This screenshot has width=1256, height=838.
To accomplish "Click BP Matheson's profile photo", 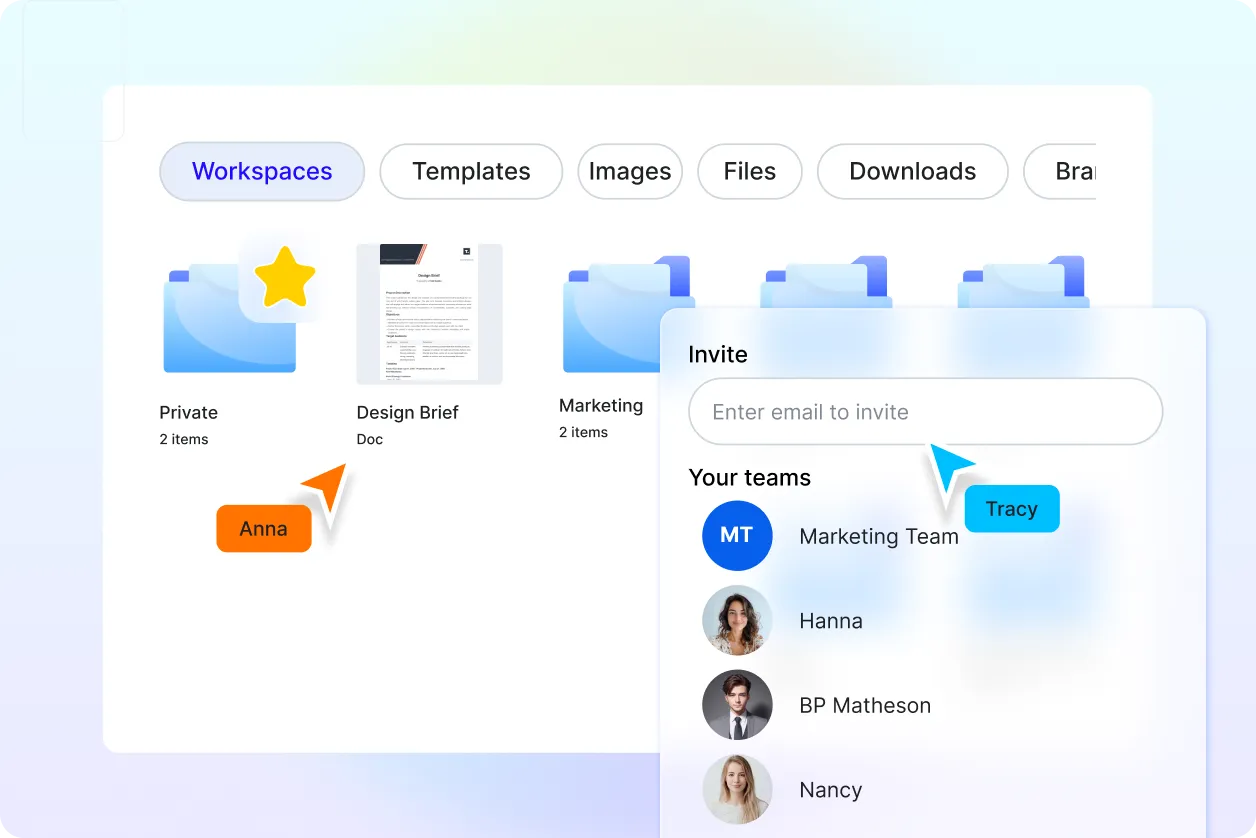I will (737, 705).
